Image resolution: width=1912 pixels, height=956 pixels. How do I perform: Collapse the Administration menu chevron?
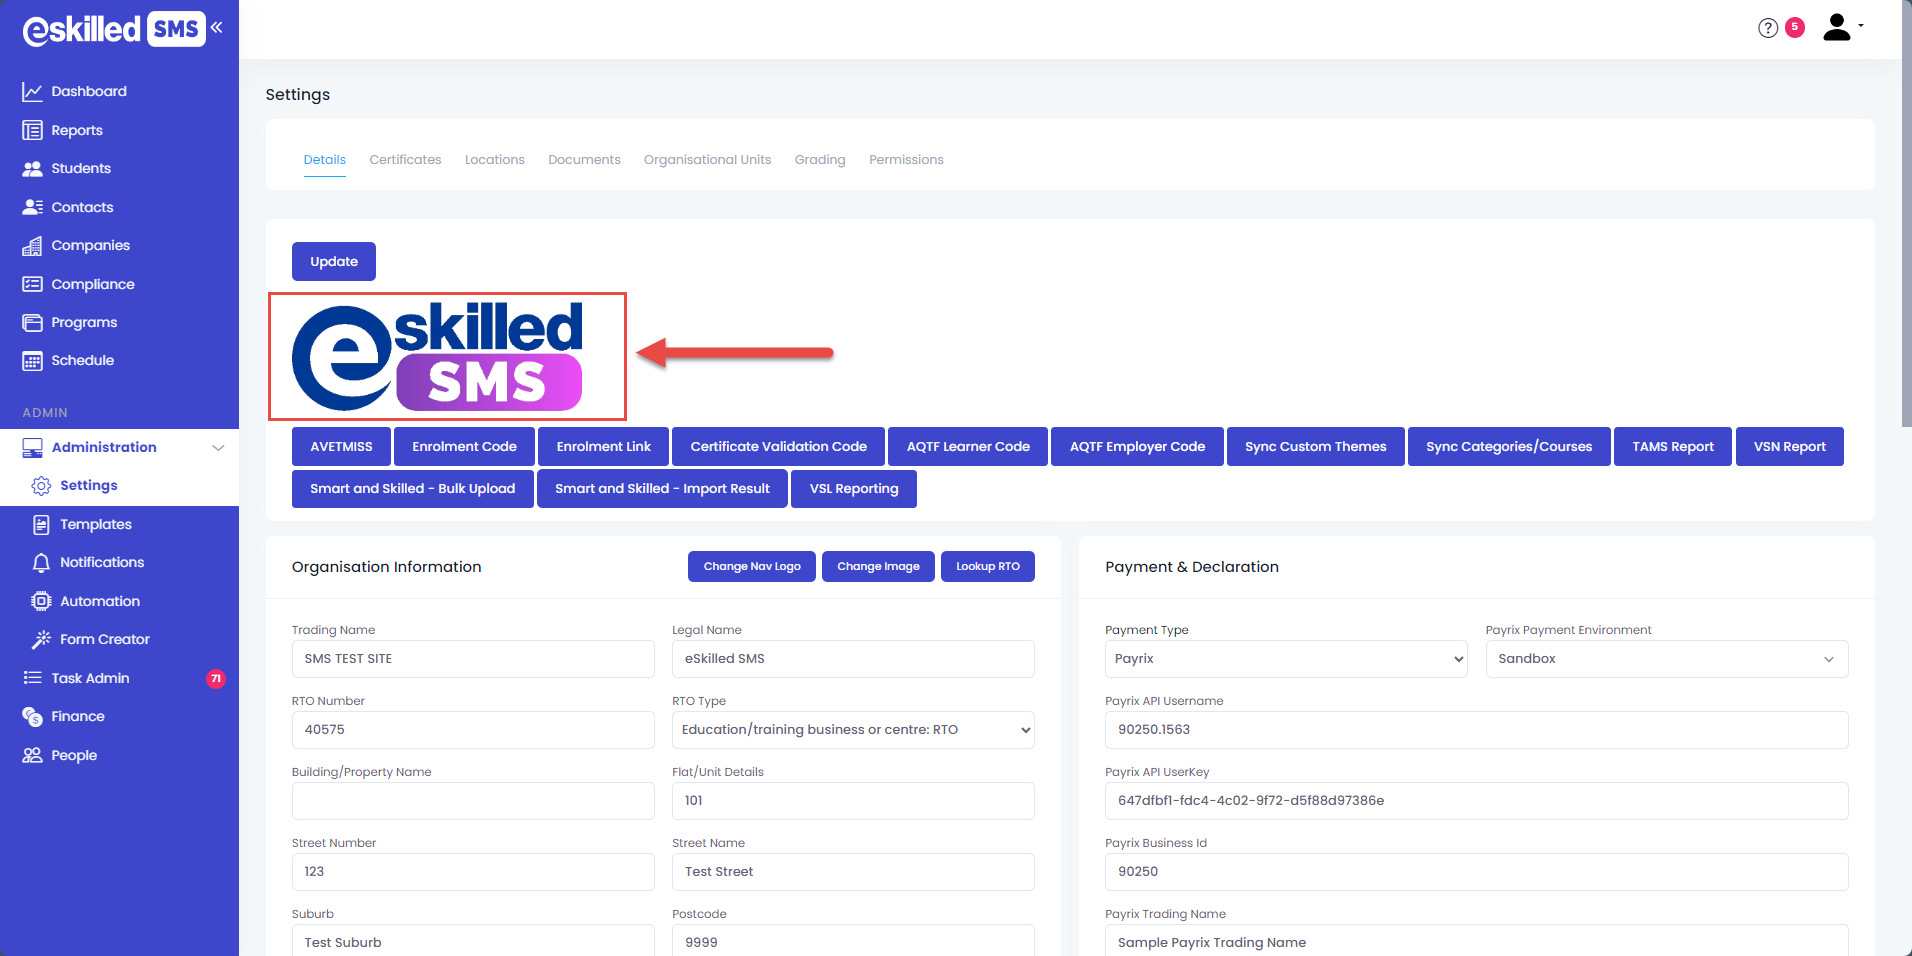tap(218, 448)
